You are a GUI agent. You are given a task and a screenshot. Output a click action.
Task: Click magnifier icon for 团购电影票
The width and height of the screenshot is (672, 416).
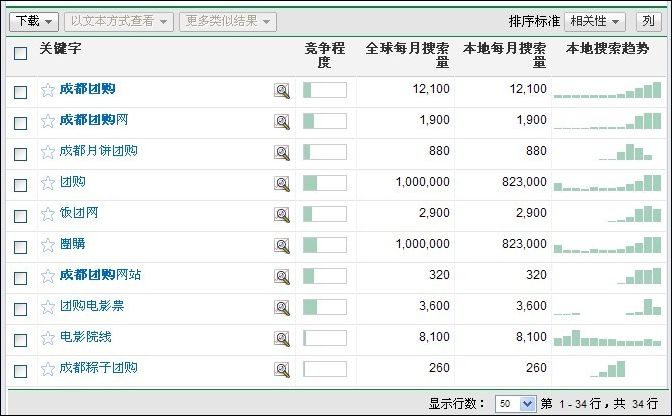(282, 307)
